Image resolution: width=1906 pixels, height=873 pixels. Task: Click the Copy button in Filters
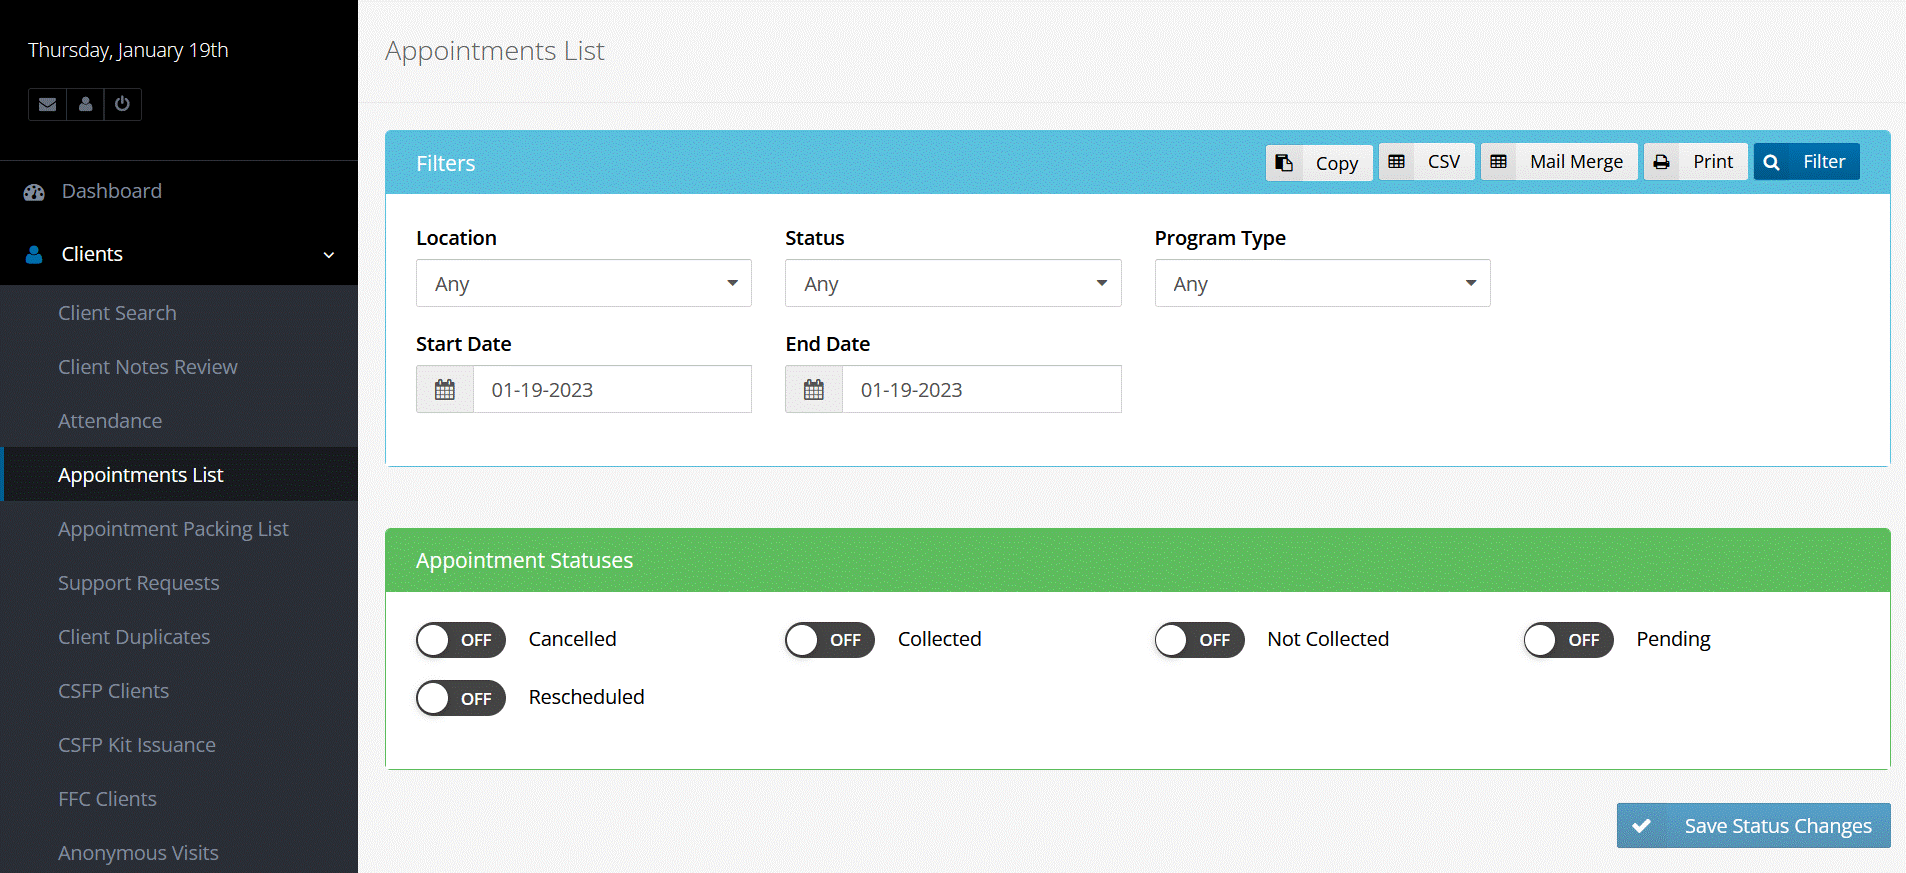pos(1318,162)
